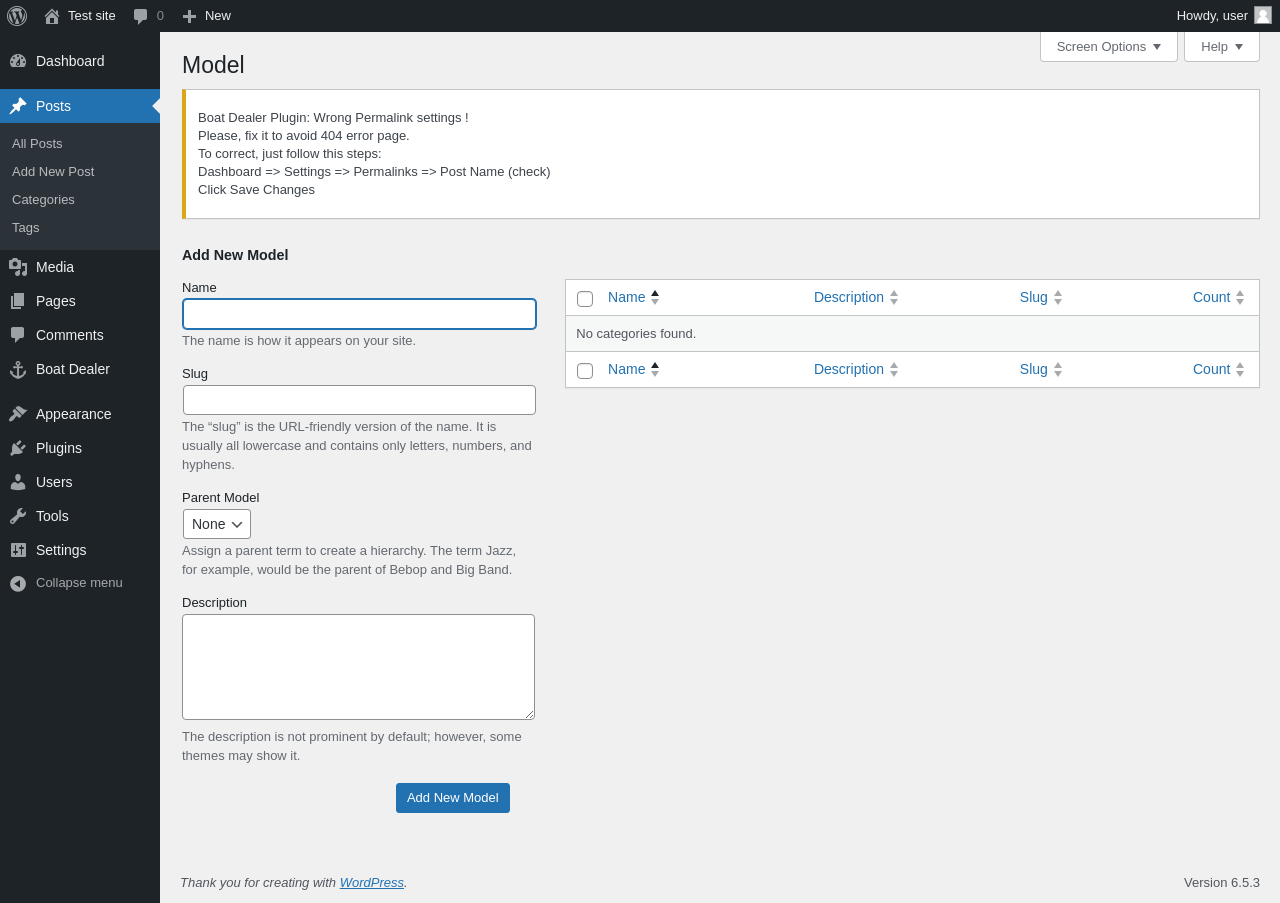Click Howdy, user account text
Screen dimensions: 1280x903
point(1212,15)
